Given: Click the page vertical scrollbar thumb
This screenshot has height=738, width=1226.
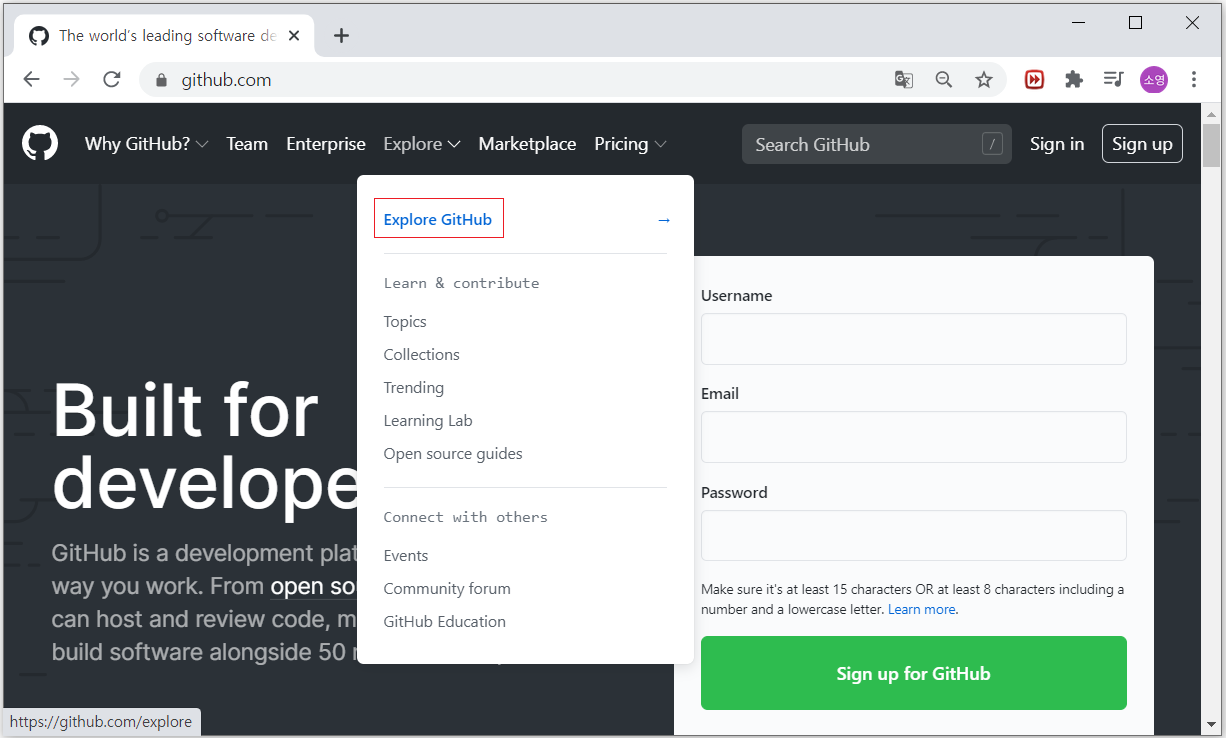Looking at the screenshot, I should (x=1211, y=146).
